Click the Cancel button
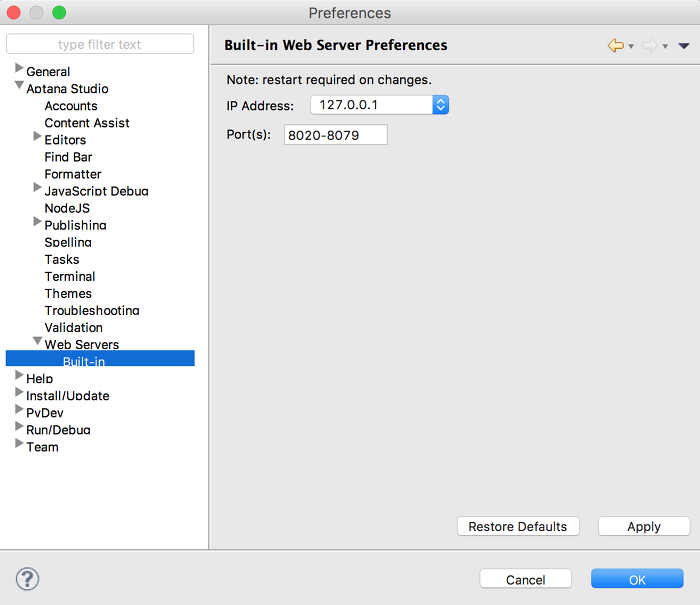 click(x=525, y=579)
